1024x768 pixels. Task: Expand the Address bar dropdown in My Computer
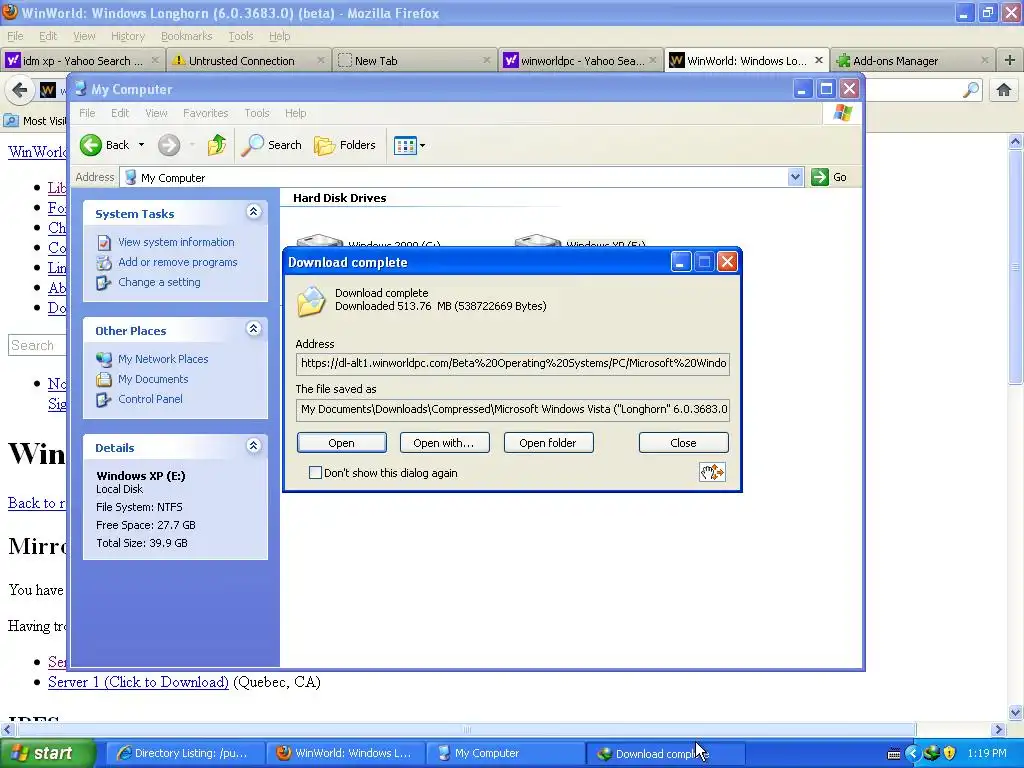[x=795, y=177]
